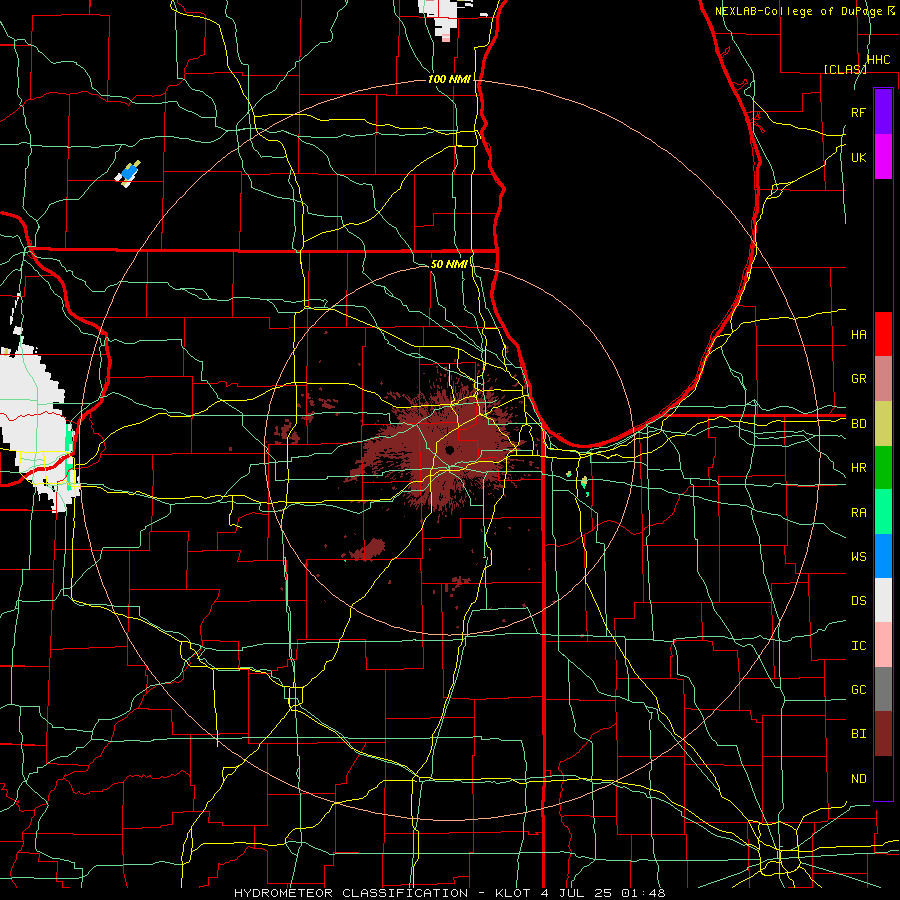Click the RF legend label
This screenshot has width=900, height=900.
pos(859,112)
